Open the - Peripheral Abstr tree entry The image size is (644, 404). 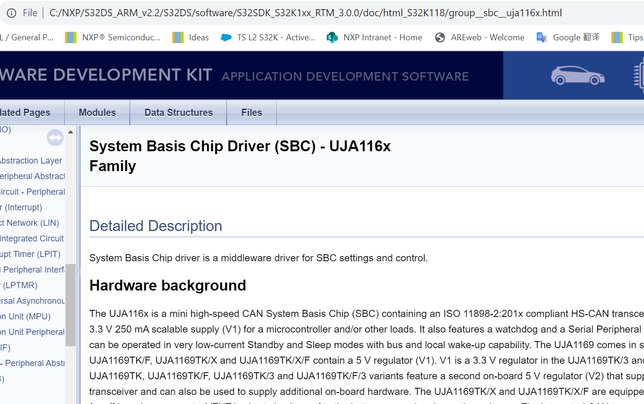click(x=32, y=363)
